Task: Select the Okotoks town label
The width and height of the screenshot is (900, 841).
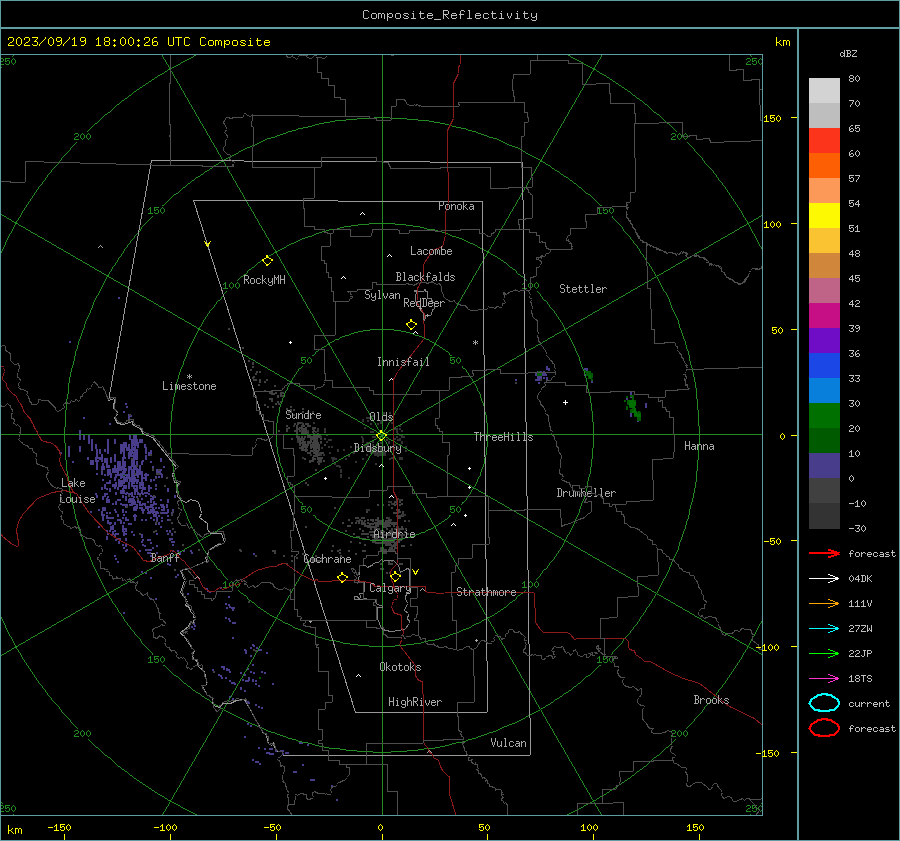Action: (x=400, y=667)
